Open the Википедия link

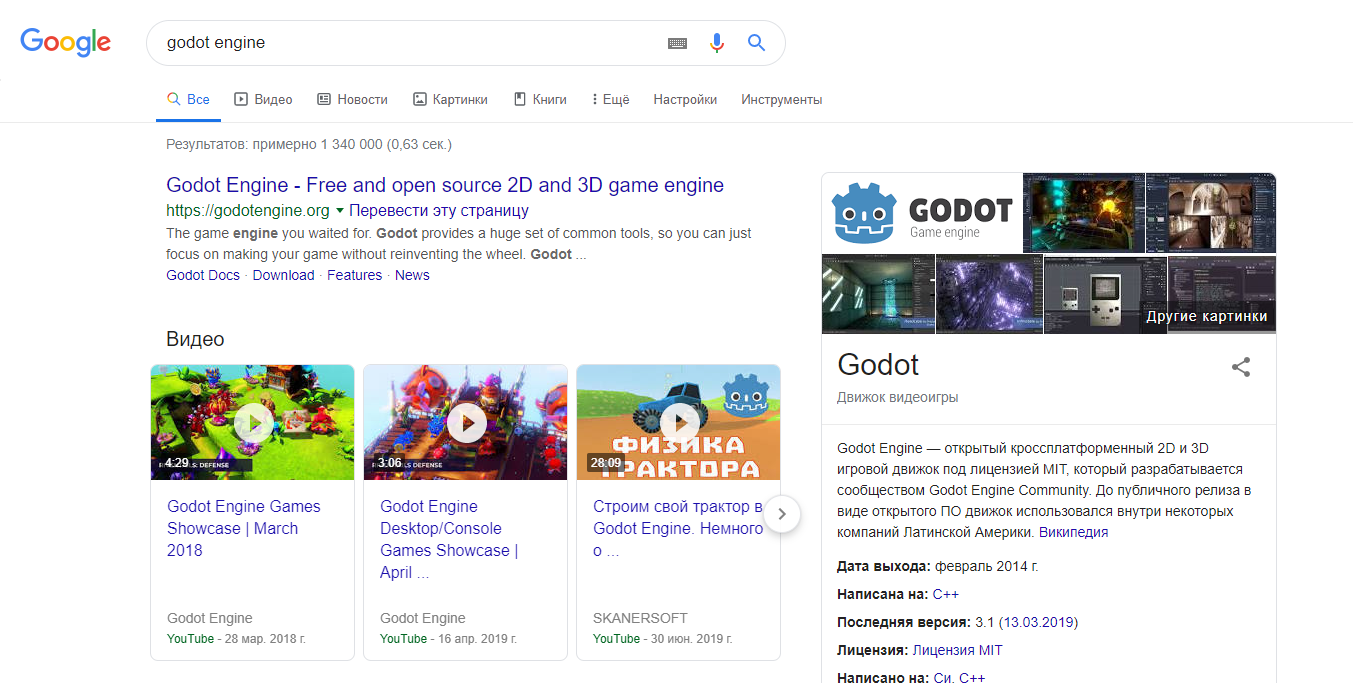(x=1073, y=532)
